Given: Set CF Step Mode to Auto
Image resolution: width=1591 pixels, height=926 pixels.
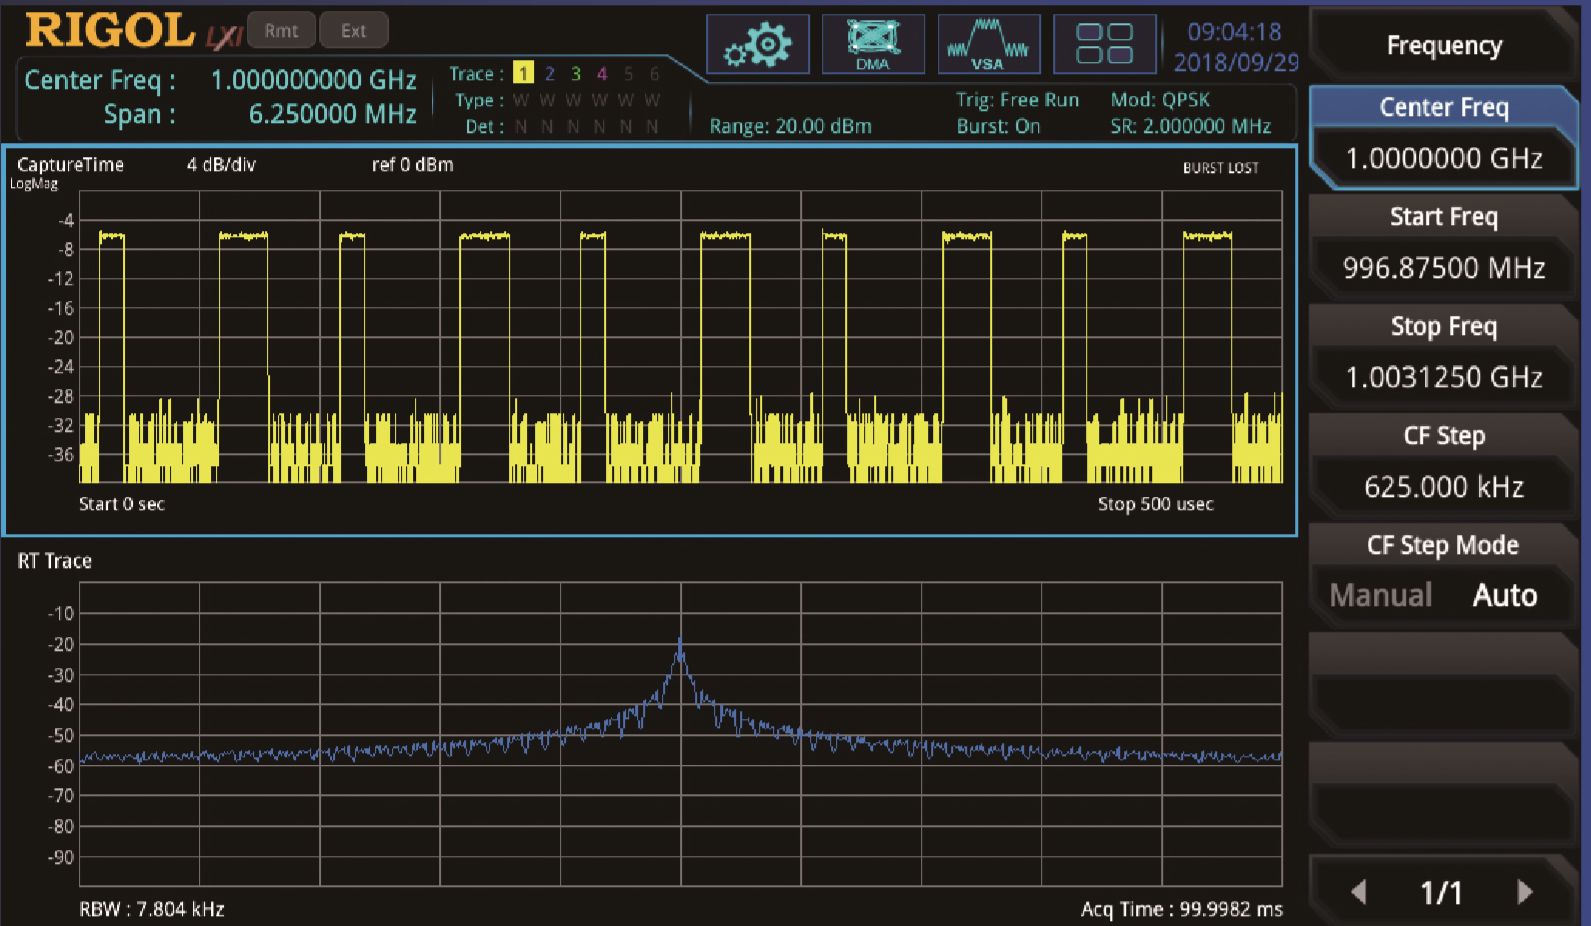Looking at the screenshot, I should pos(1504,595).
